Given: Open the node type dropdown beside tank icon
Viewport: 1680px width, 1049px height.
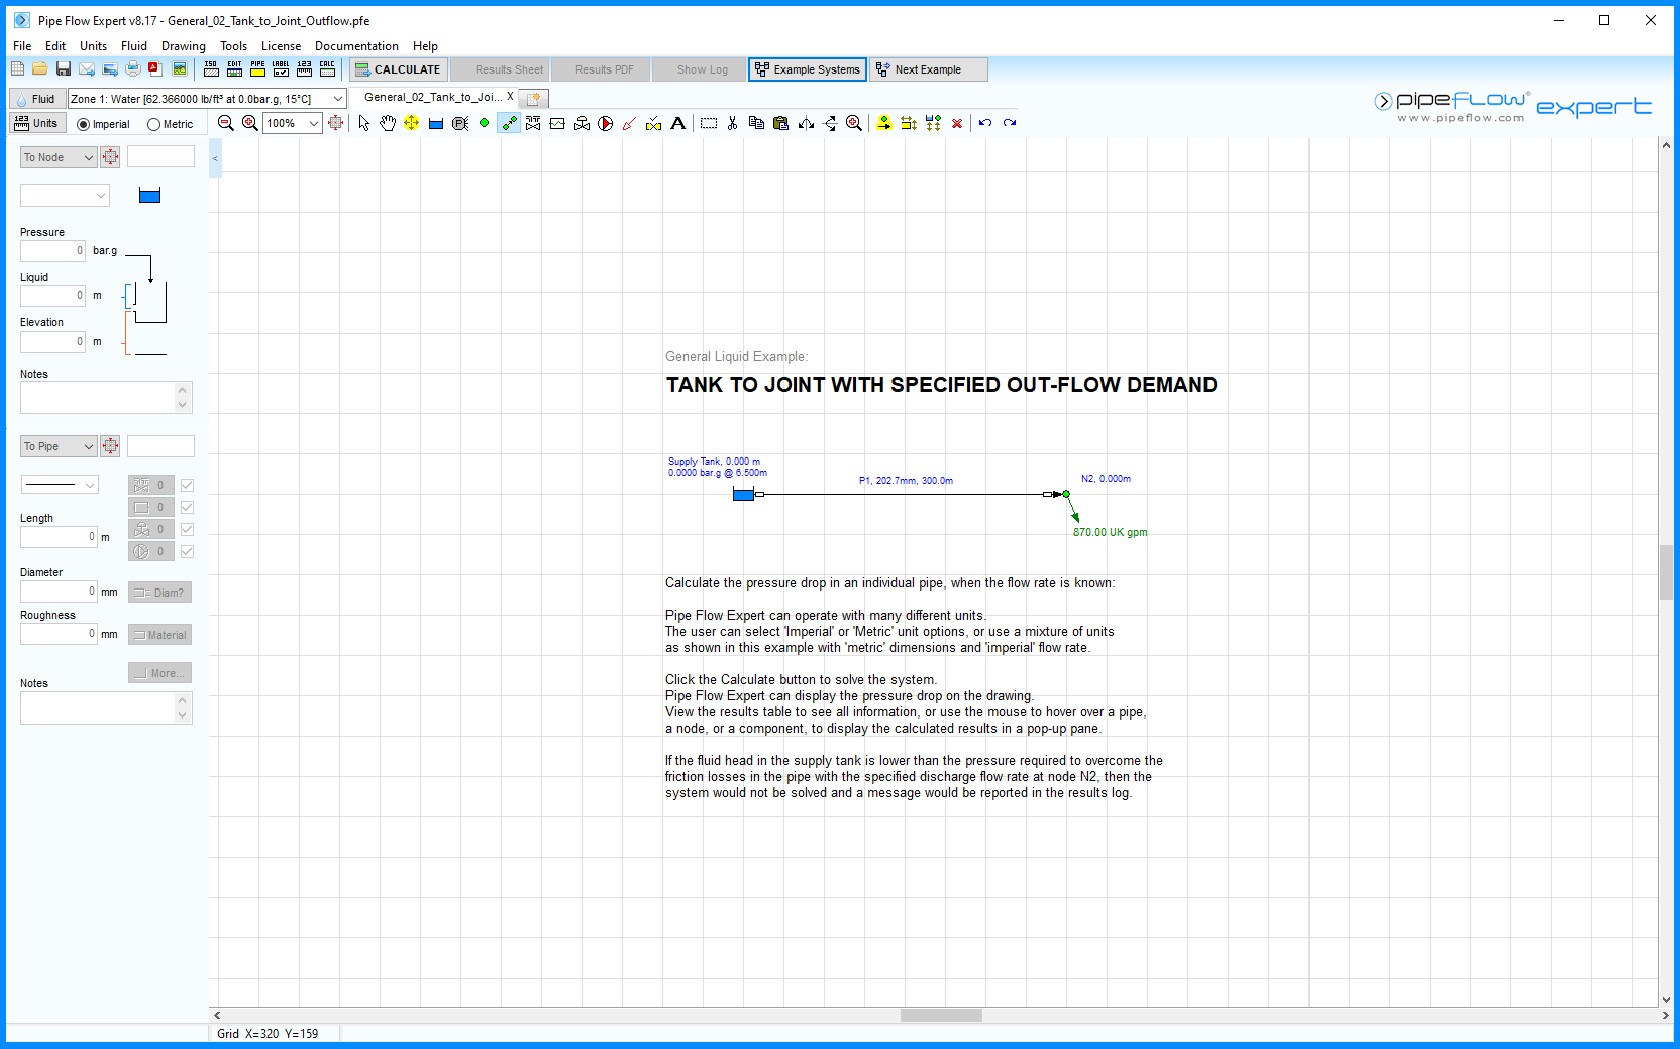Looking at the screenshot, I should (64, 196).
